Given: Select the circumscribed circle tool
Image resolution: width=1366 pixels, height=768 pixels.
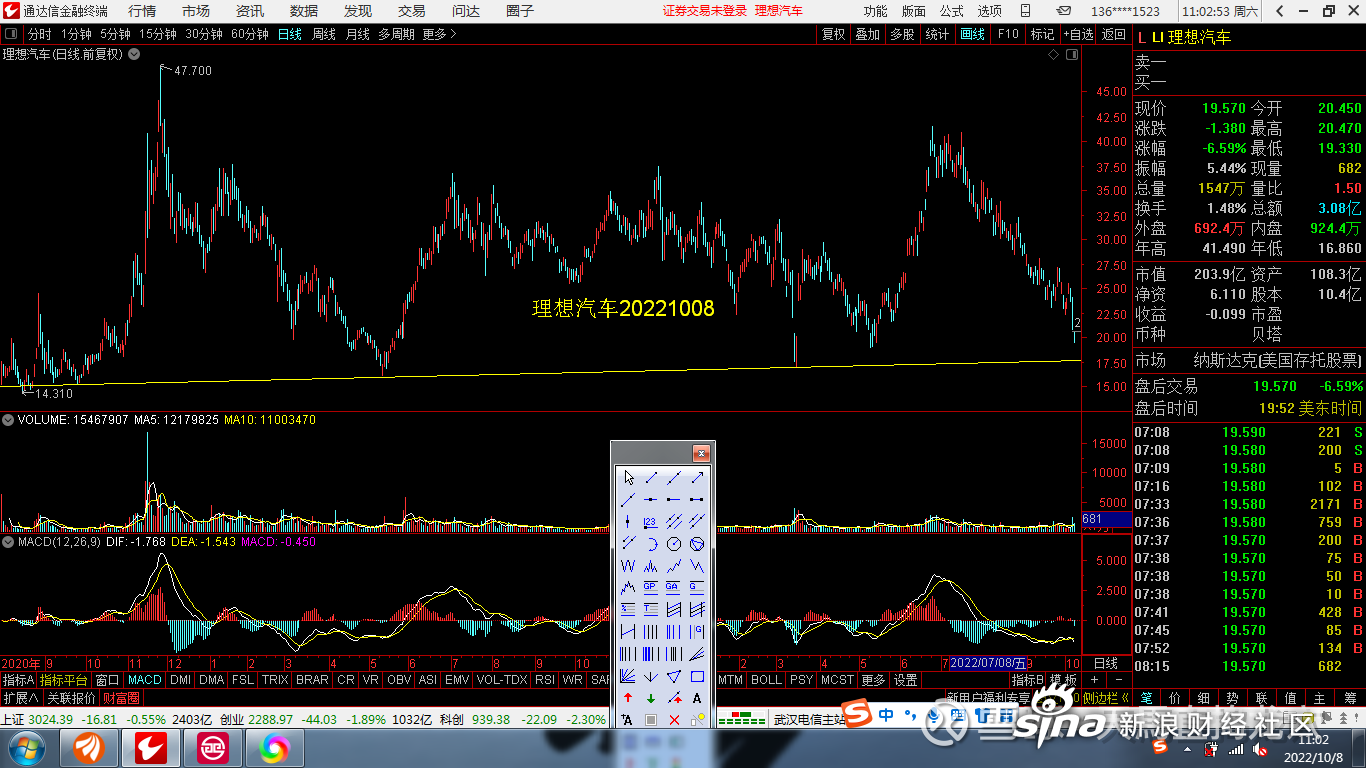Looking at the screenshot, I should point(697,543).
